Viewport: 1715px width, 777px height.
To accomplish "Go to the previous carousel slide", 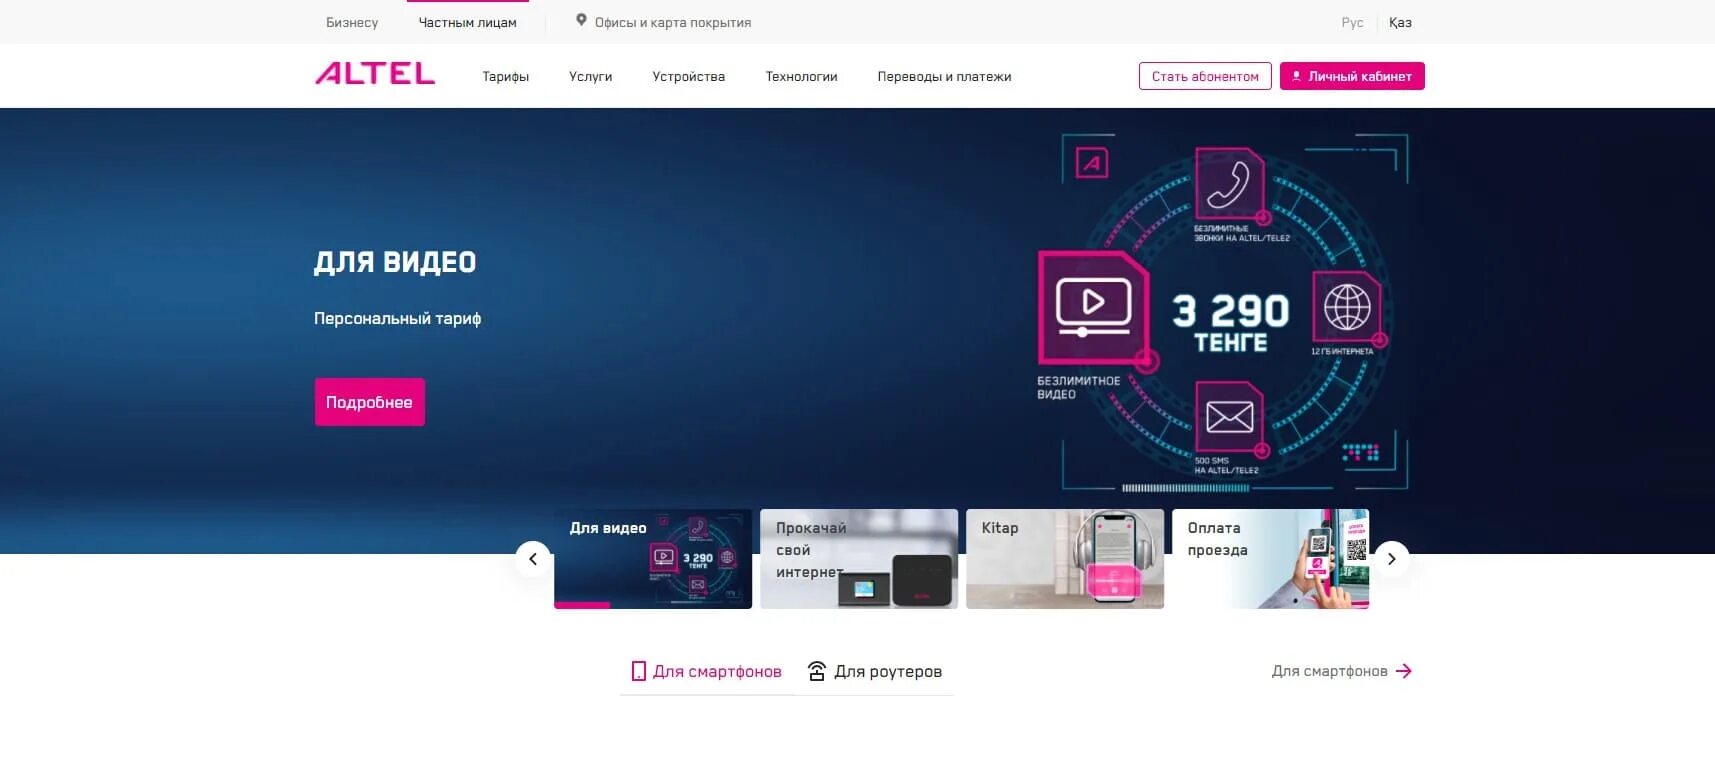I will click(533, 559).
